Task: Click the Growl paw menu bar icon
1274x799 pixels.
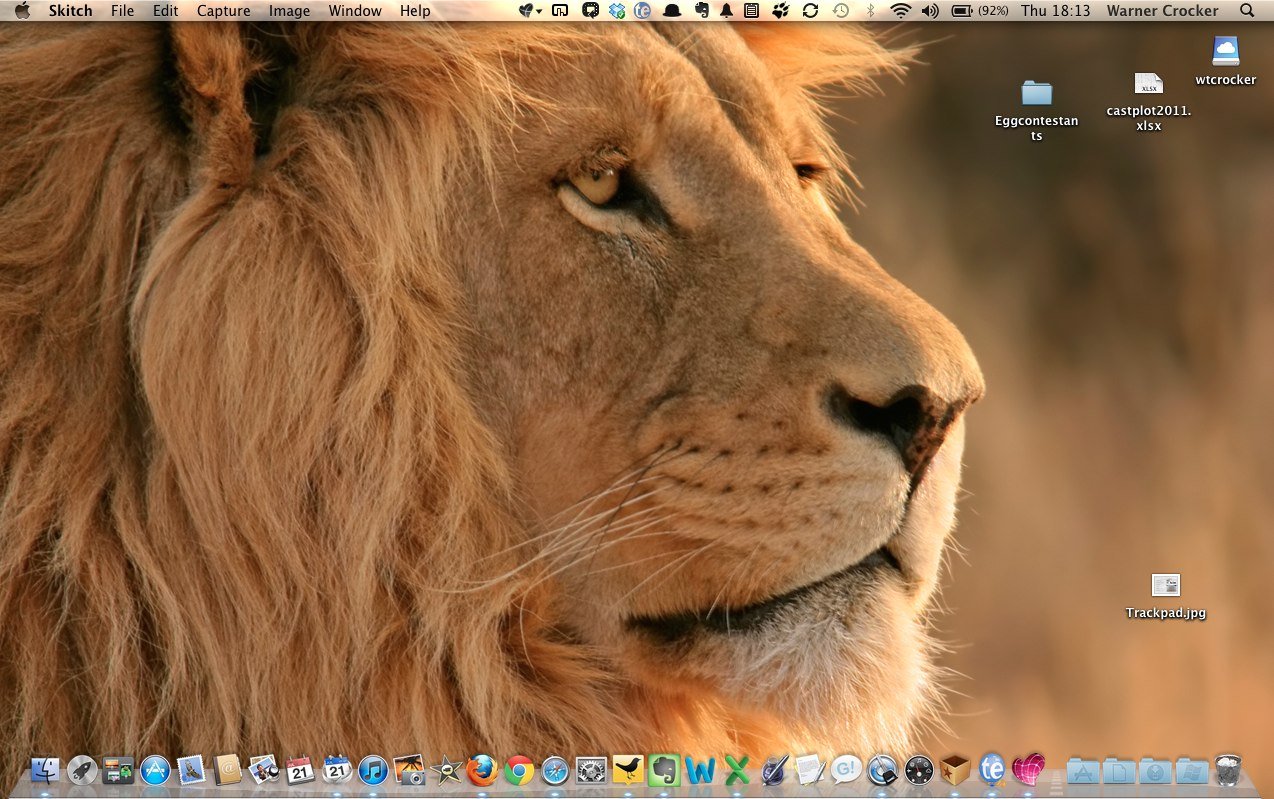Action: 781,11
